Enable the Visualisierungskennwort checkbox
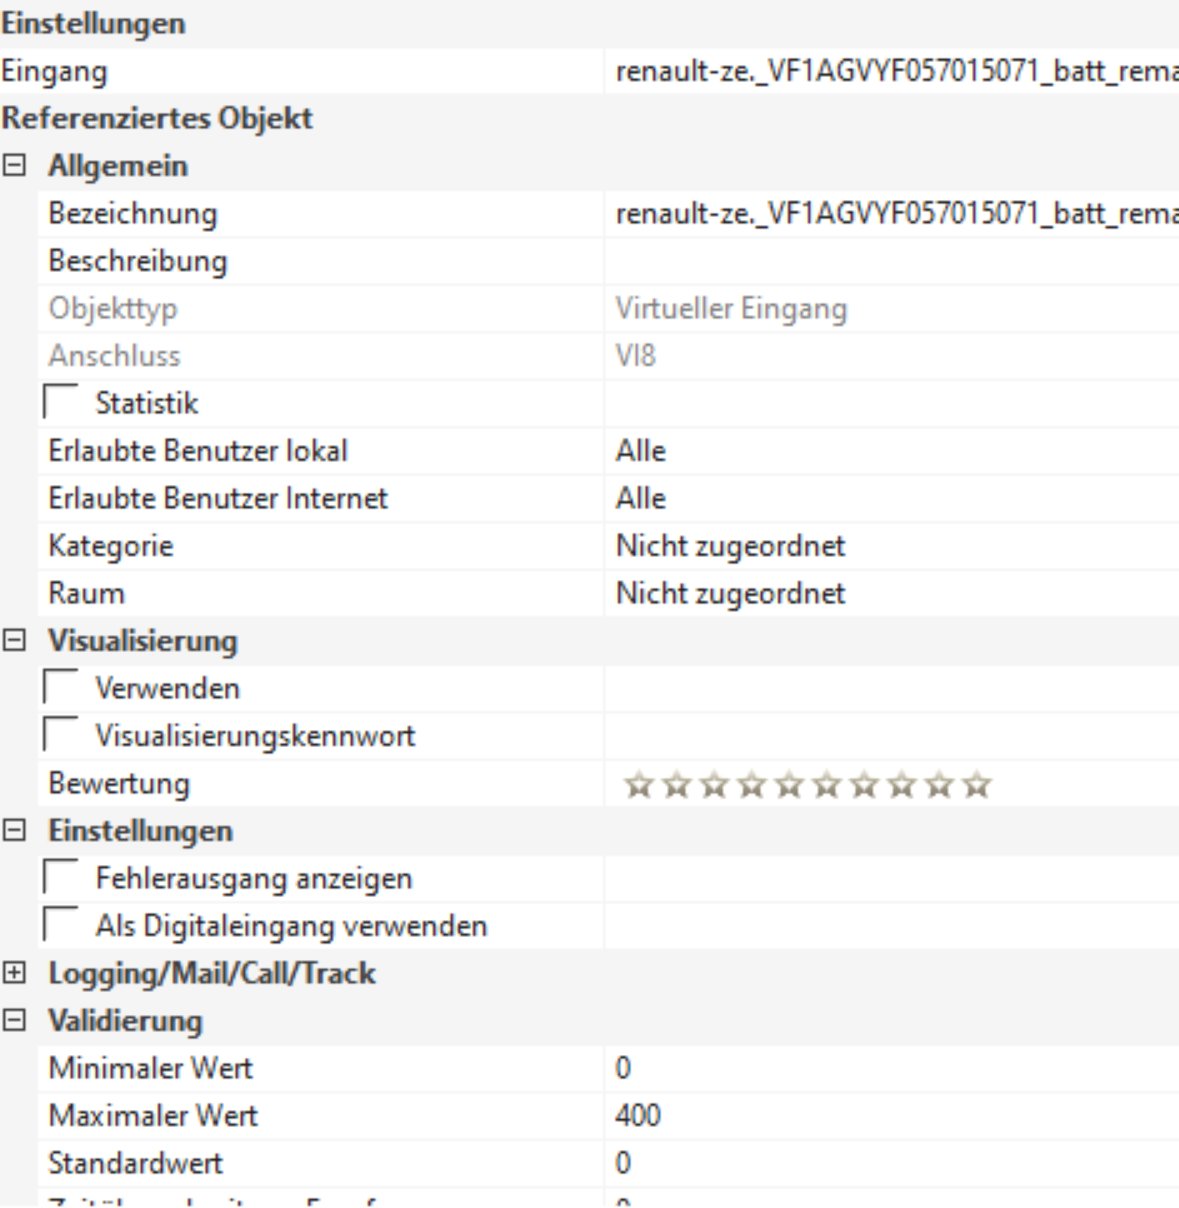 click(x=62, y=736)
